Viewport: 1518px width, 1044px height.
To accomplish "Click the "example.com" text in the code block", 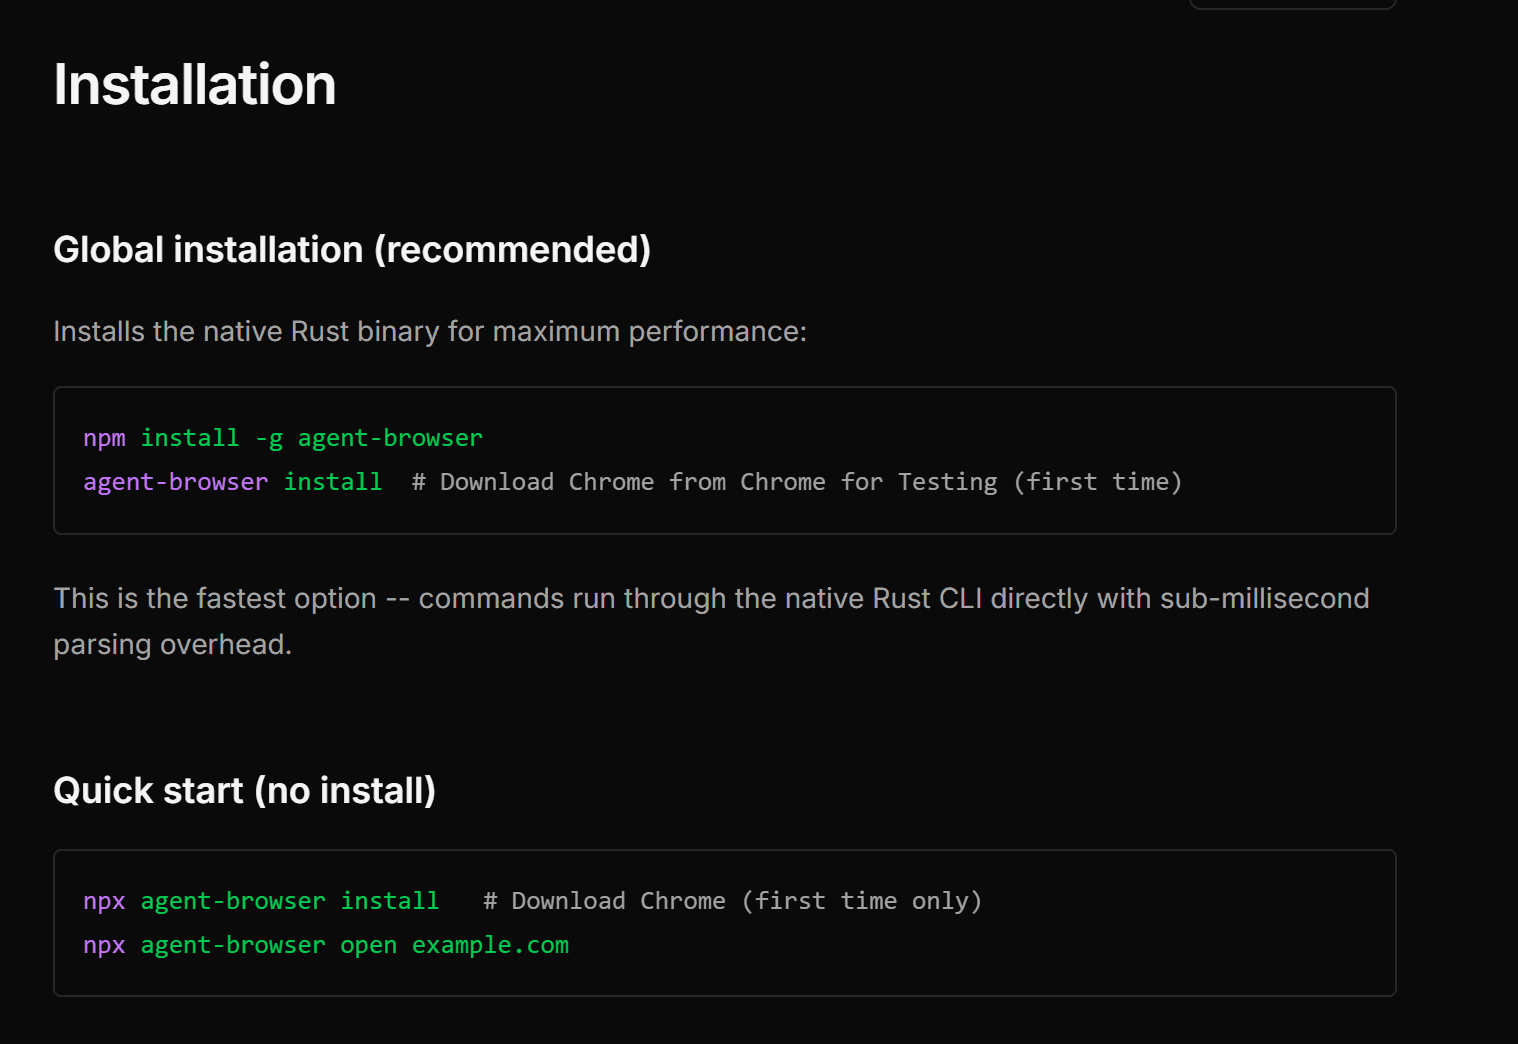I will (x=490, y=945).
